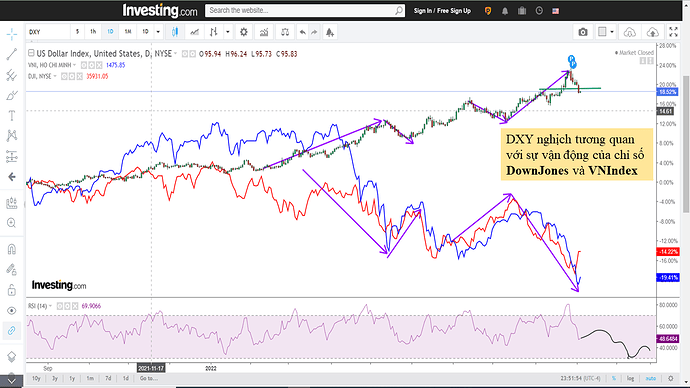Toggle visibility of the VNI series
This screenshot has width=690, height=388.
pyautogui.click(x=84, y=65)
